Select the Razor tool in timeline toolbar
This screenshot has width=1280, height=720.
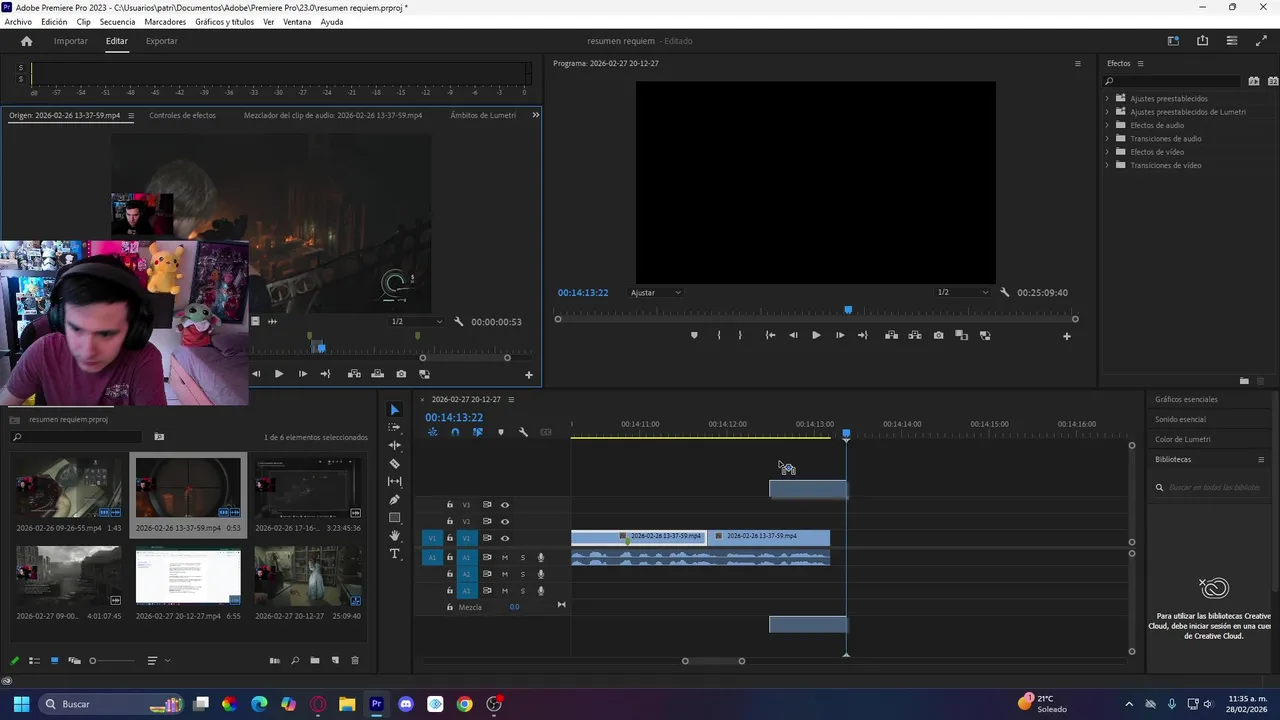394,464
